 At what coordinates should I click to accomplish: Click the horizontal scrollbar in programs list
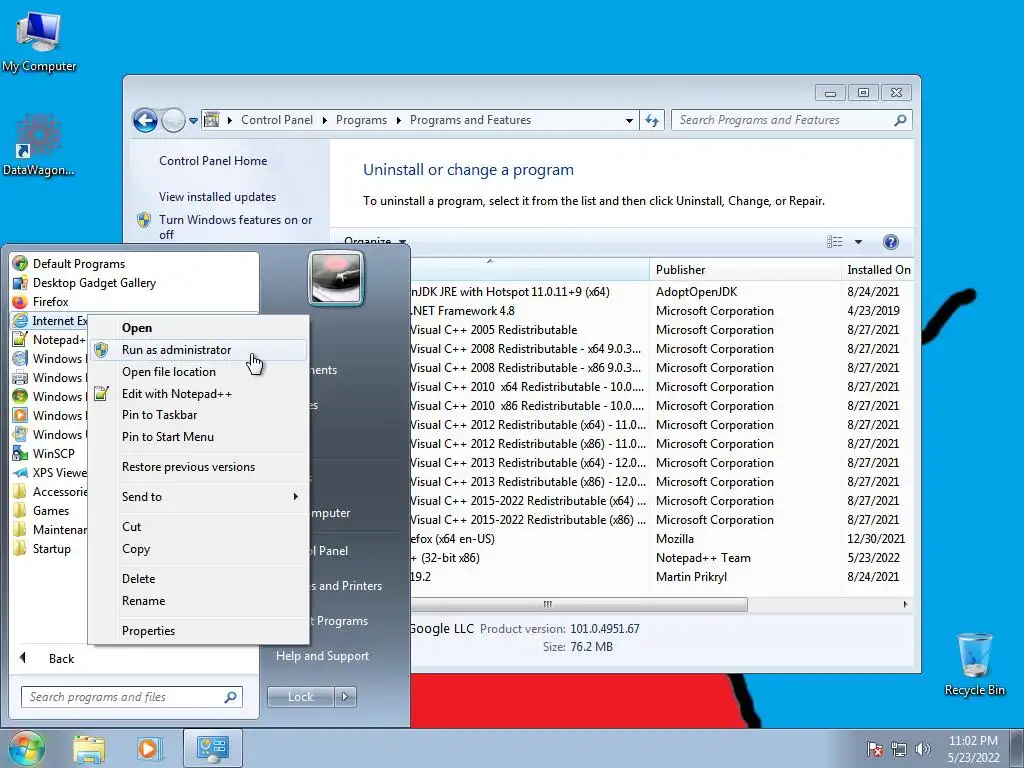pos(579,605)
